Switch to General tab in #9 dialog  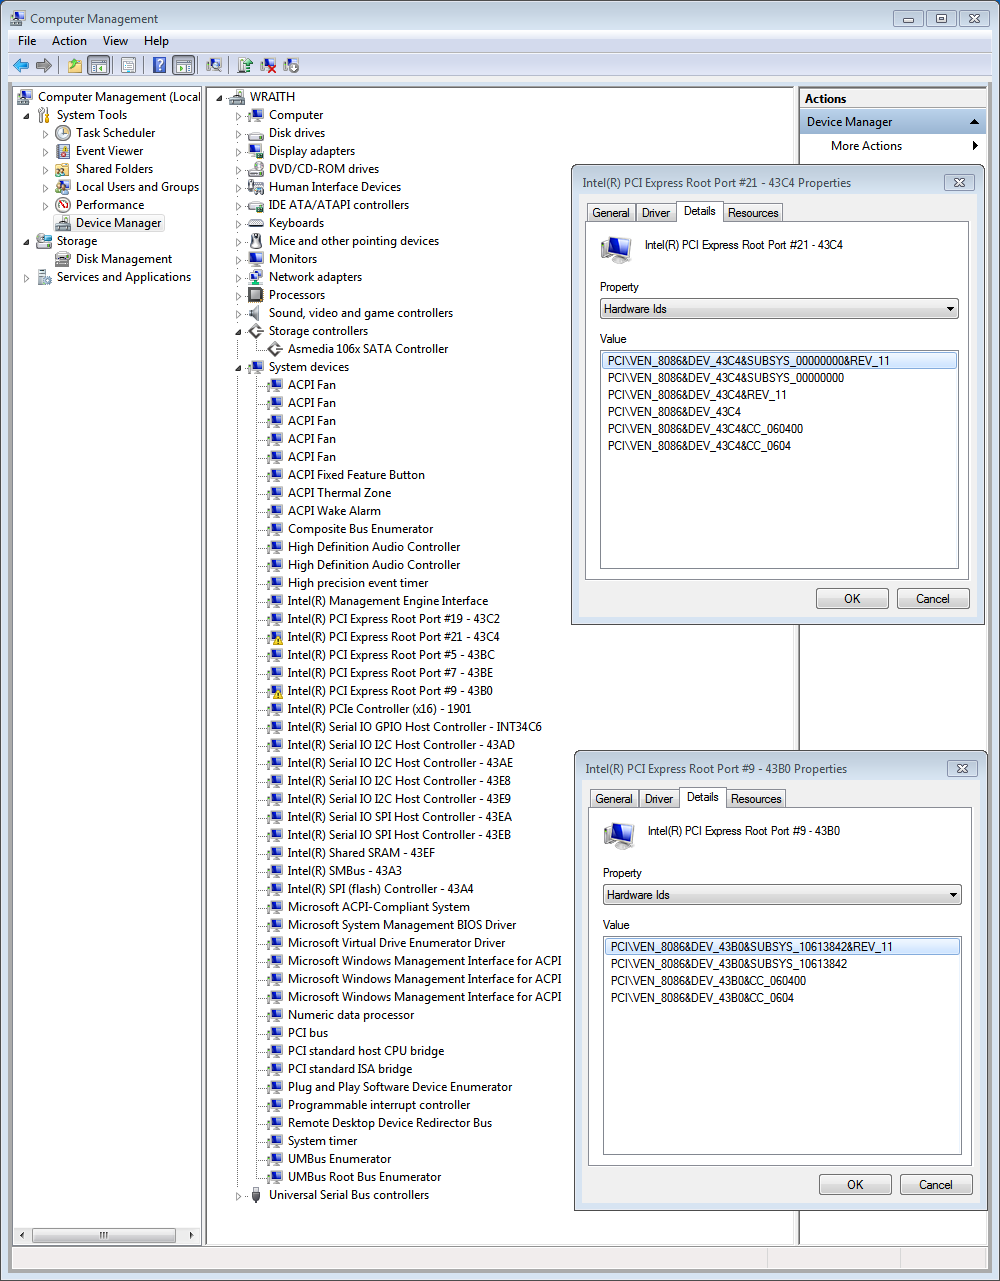[x=614, y=799]
